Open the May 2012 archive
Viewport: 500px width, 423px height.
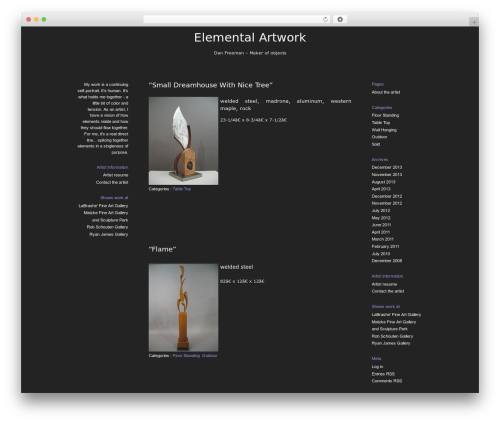381,218
